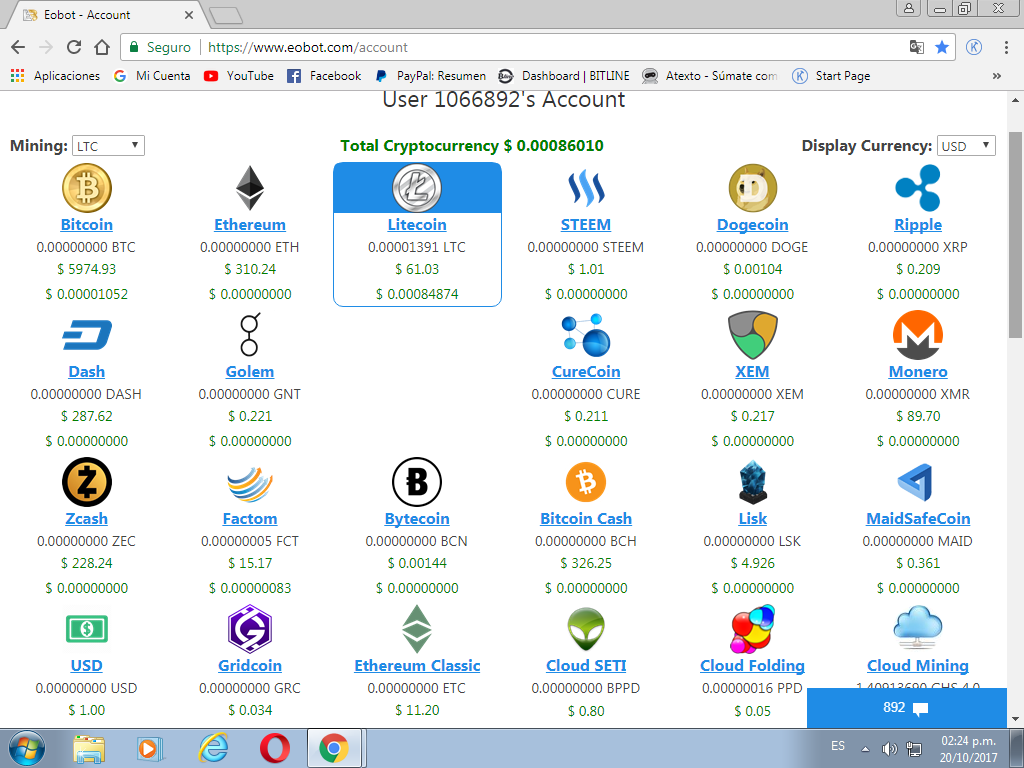Click the Cloud Mining cloud icon

[918, 628]
